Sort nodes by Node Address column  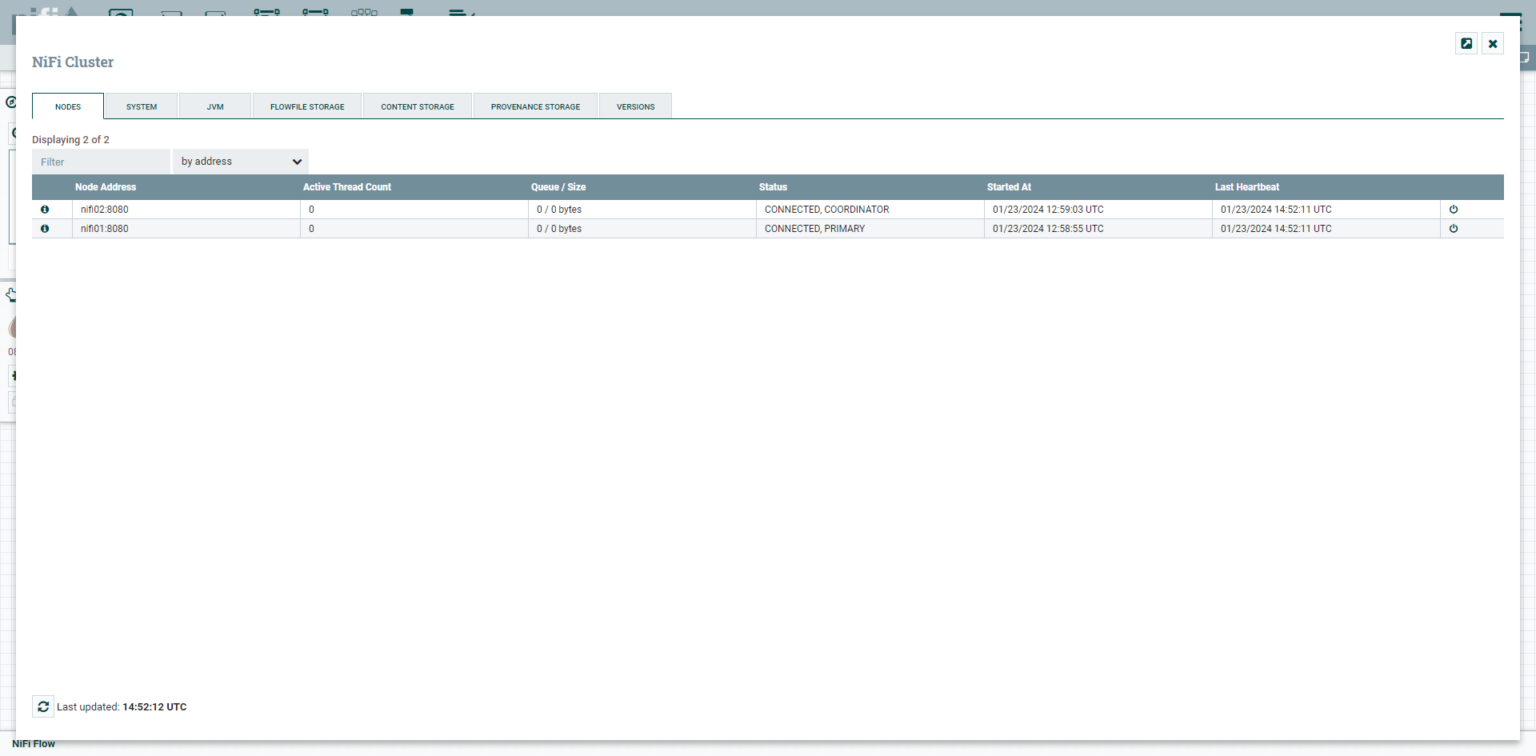pos(105,187)
